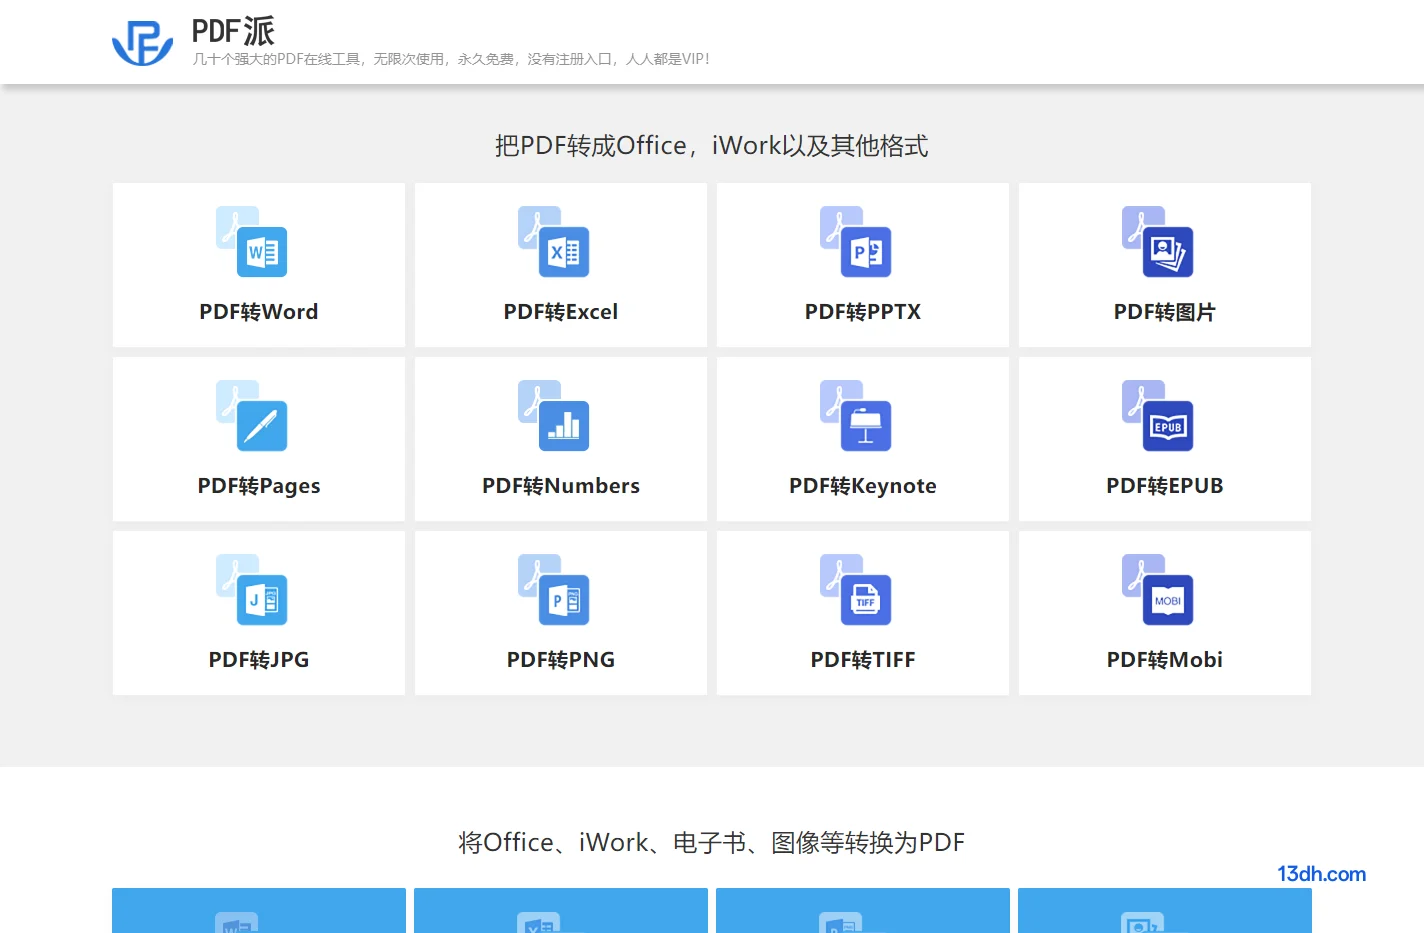
Task: Open the PDF转EPUB label link
Action: tap(1165, 486)
